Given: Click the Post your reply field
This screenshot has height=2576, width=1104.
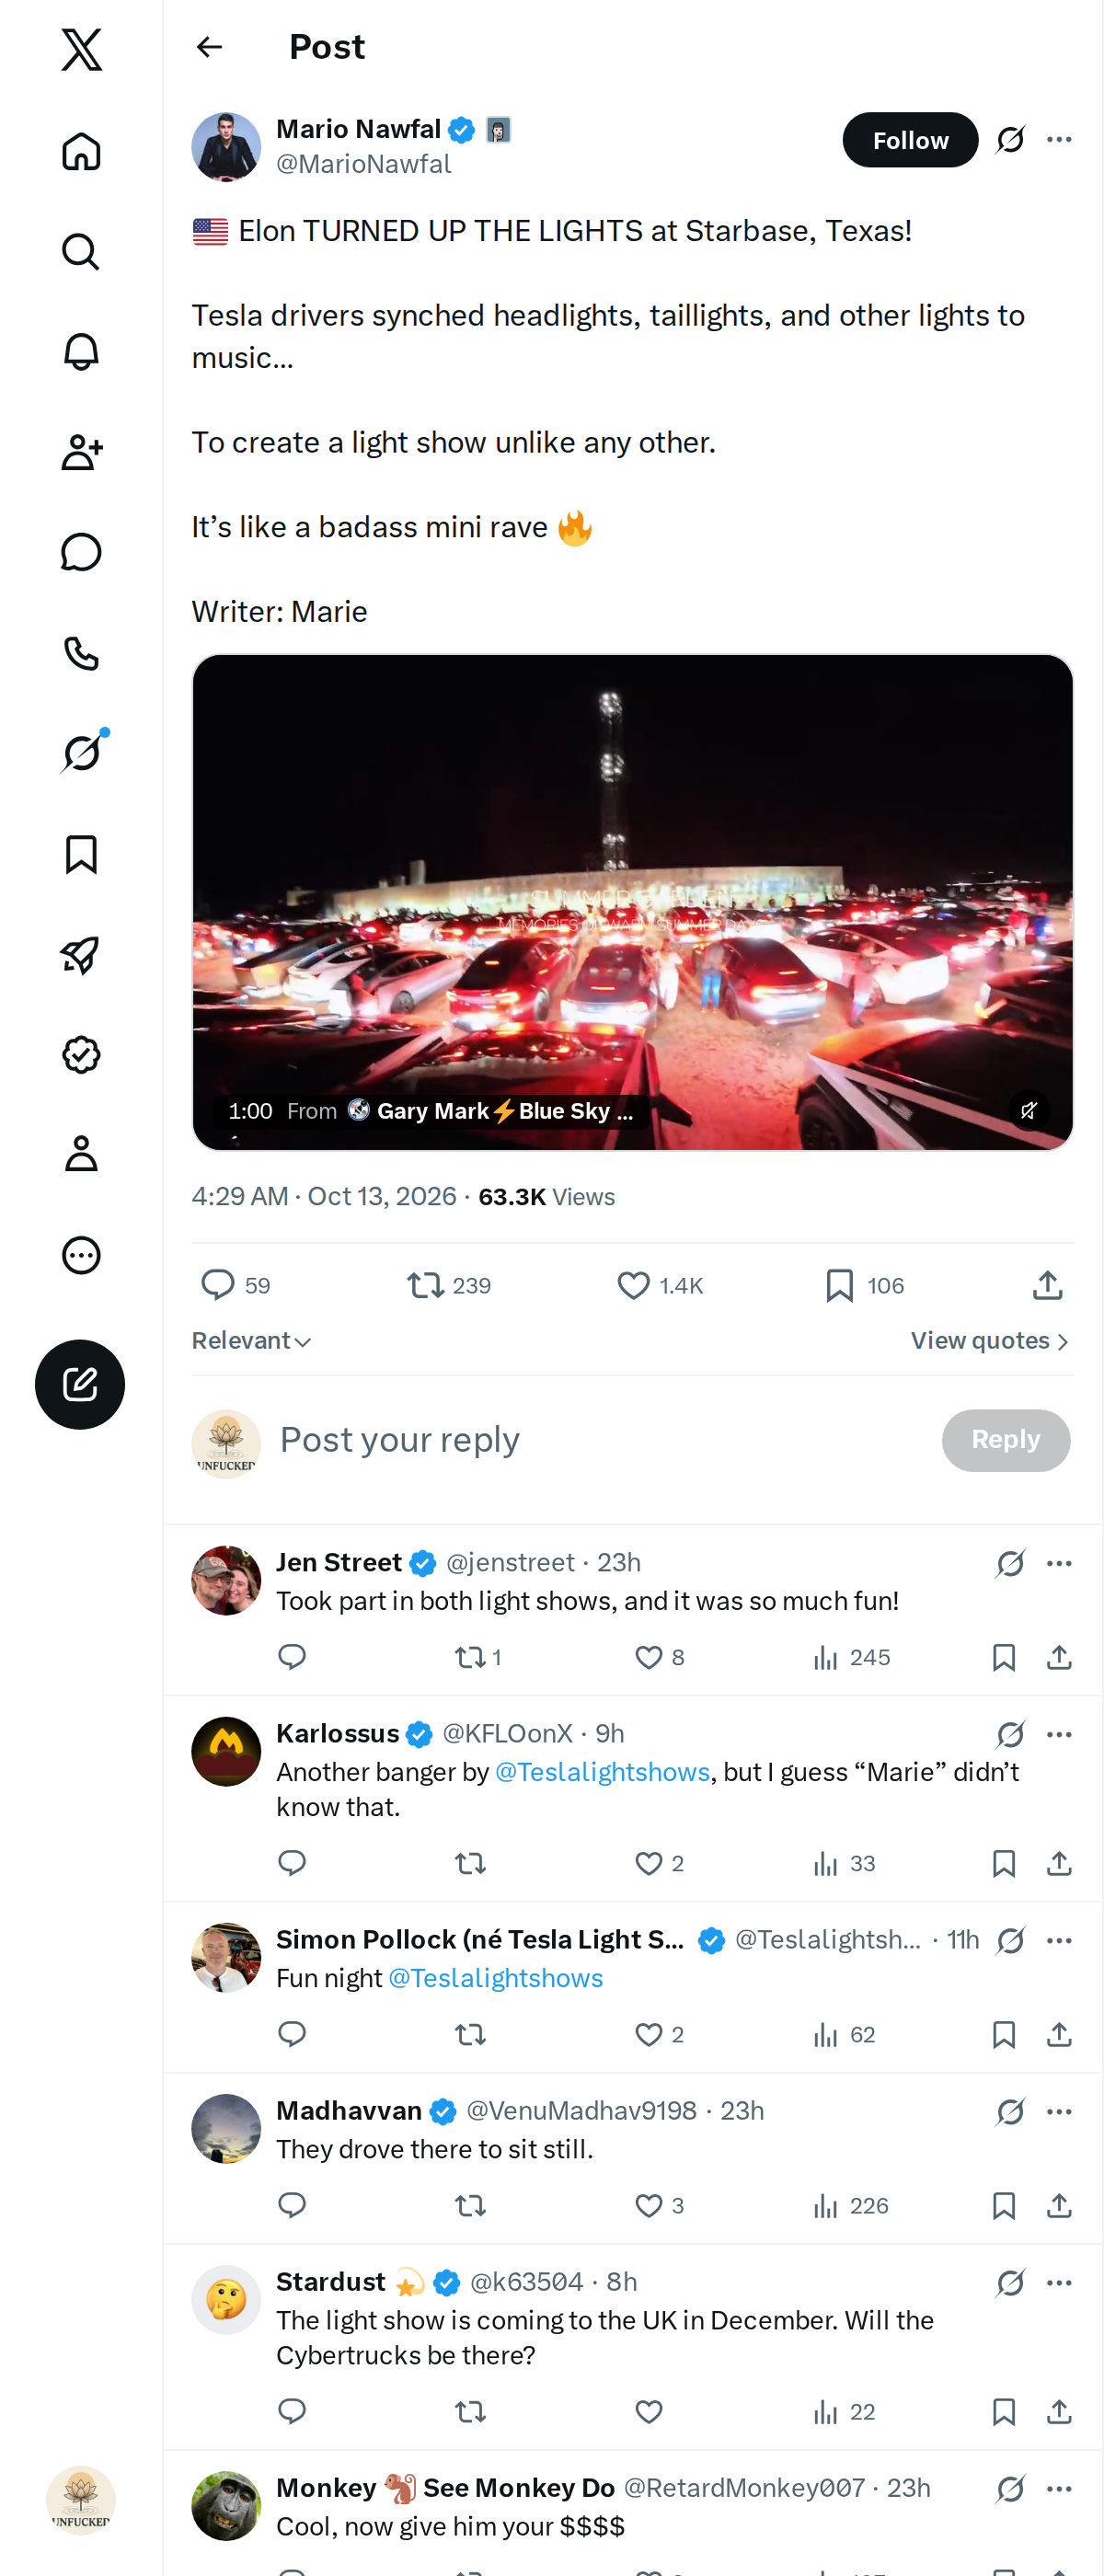Looking at the screenshot, I should click(x=600, y=1440).
